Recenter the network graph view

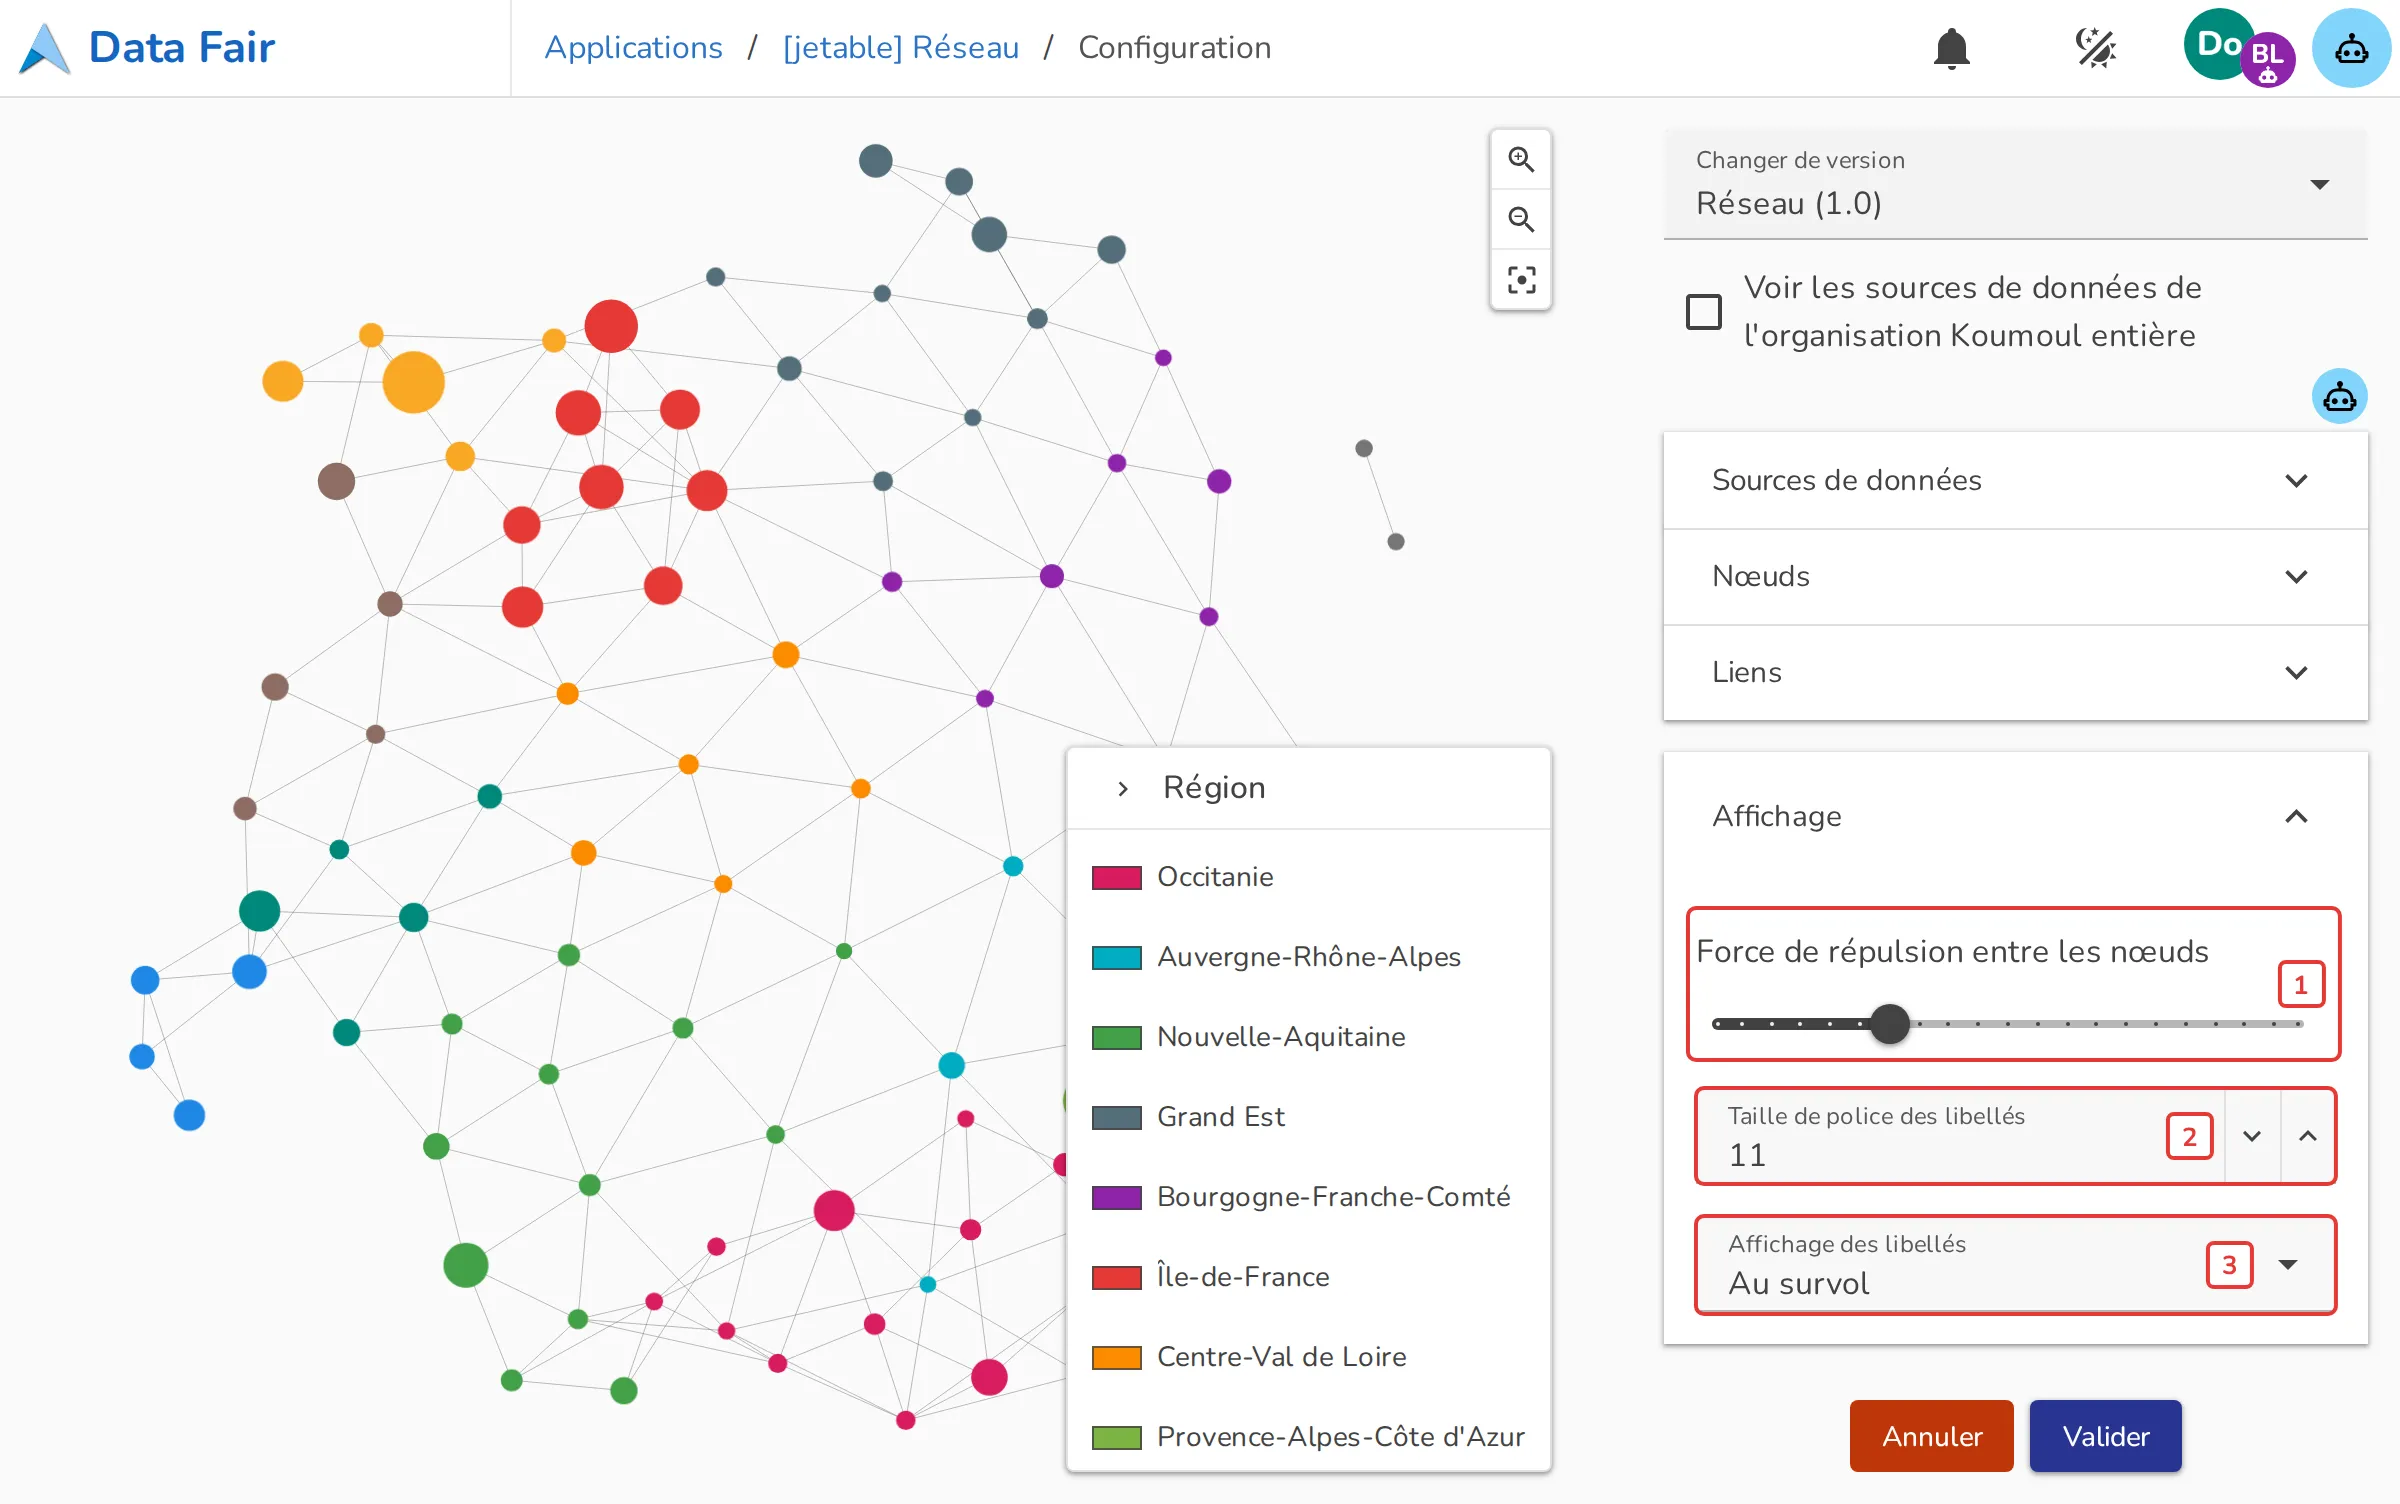tap(1521, 279)
